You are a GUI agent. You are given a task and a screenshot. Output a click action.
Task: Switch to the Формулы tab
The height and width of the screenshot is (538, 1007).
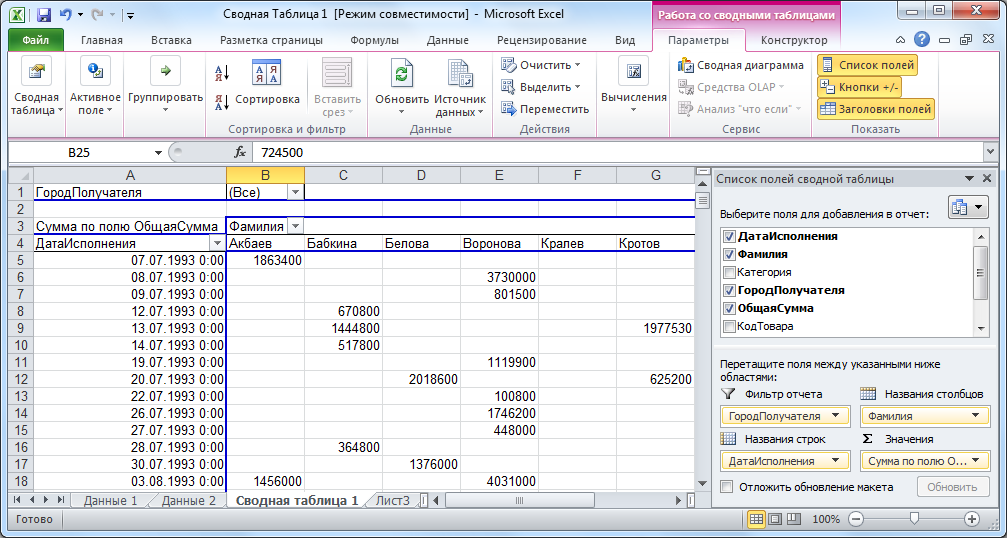[374, 40]
